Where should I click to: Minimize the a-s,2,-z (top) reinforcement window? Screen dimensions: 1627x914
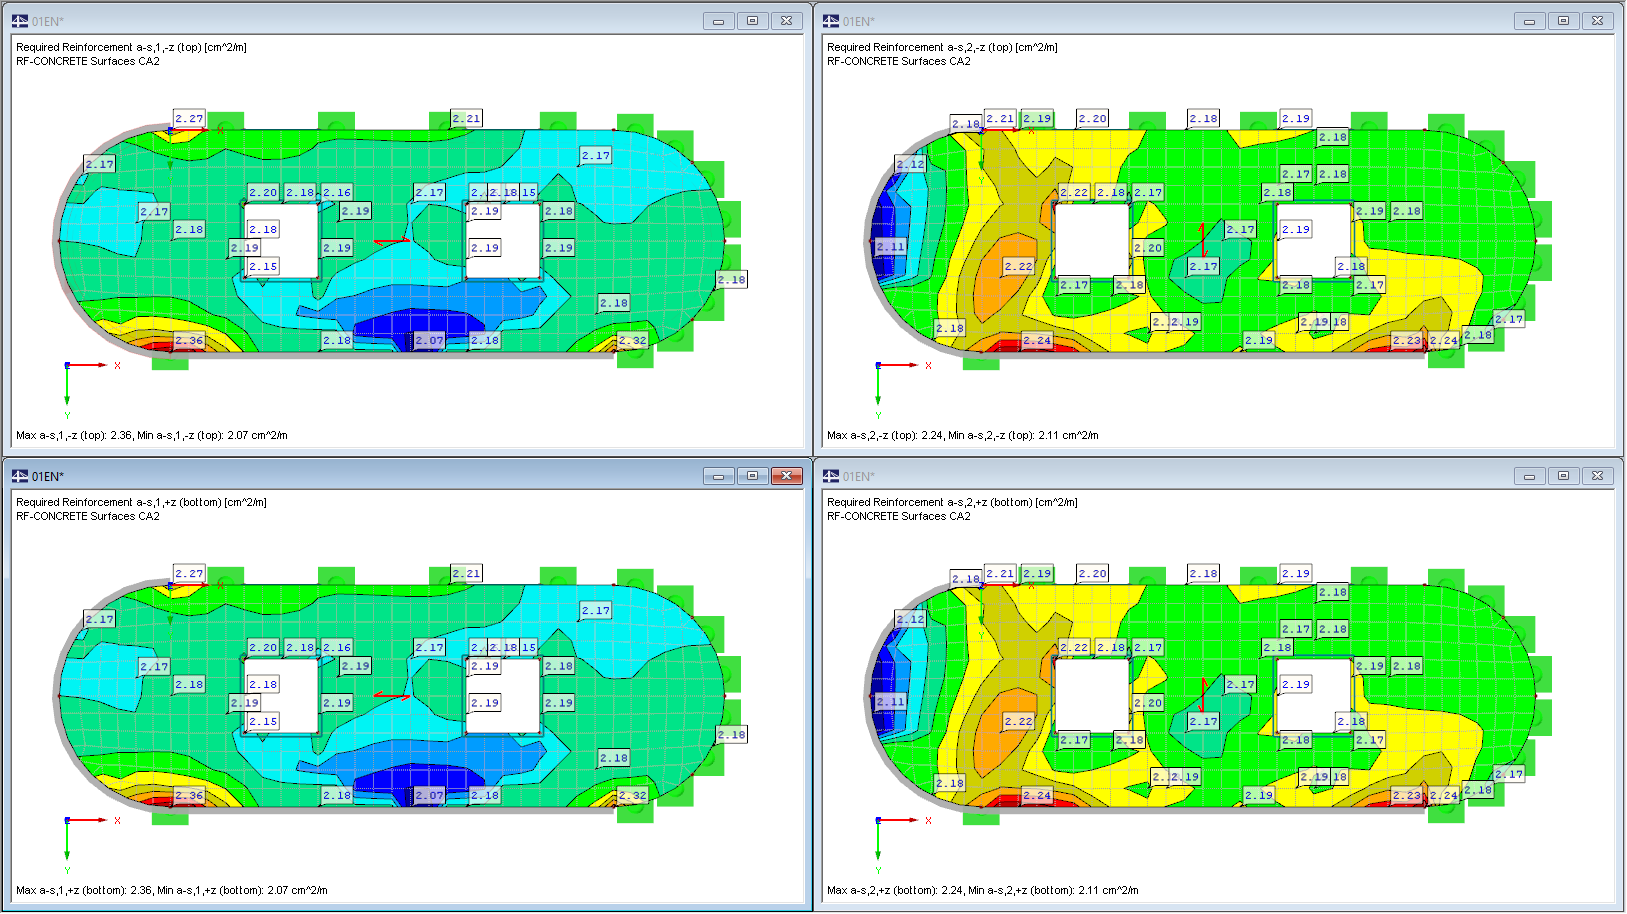pyautogui.click(x=1530, y=21)
